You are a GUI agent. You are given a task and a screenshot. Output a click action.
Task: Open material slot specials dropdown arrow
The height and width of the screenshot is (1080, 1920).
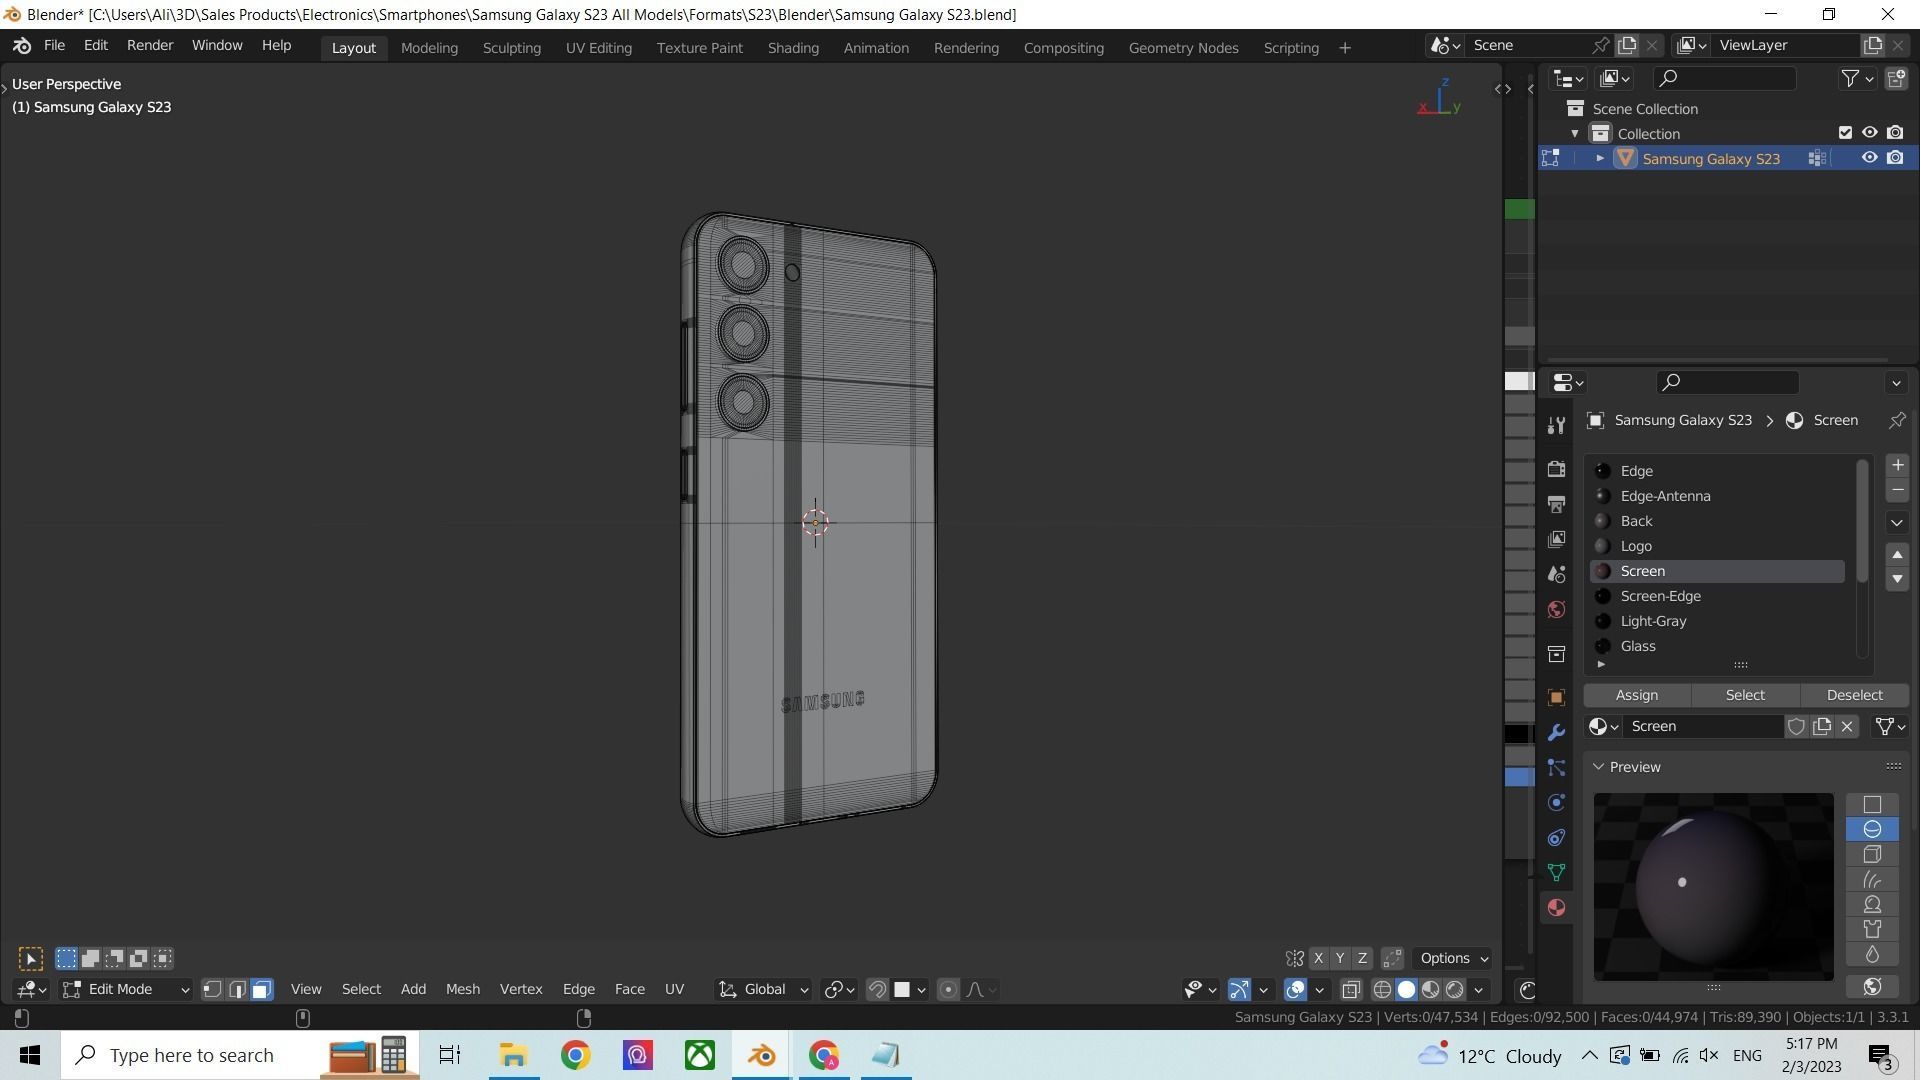tap(1897, 522)
